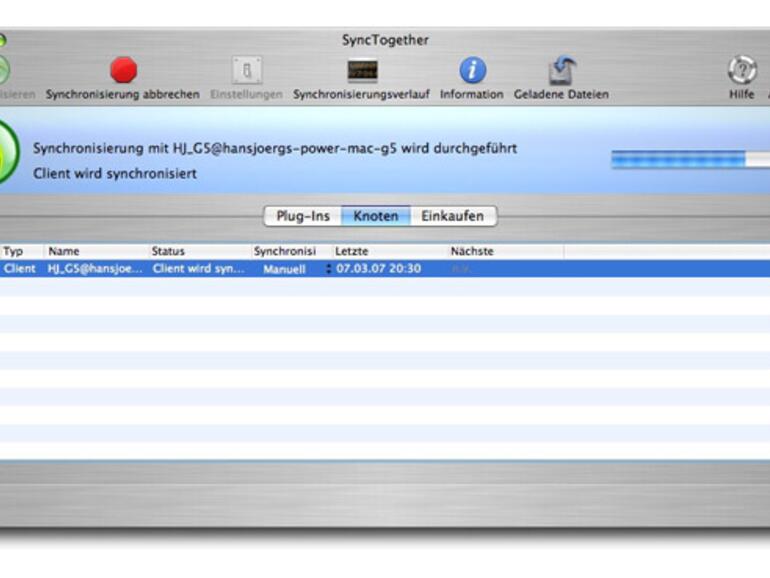770x578 pixels.
Task: Click the Nächste column header
Action: click(506, 251)
